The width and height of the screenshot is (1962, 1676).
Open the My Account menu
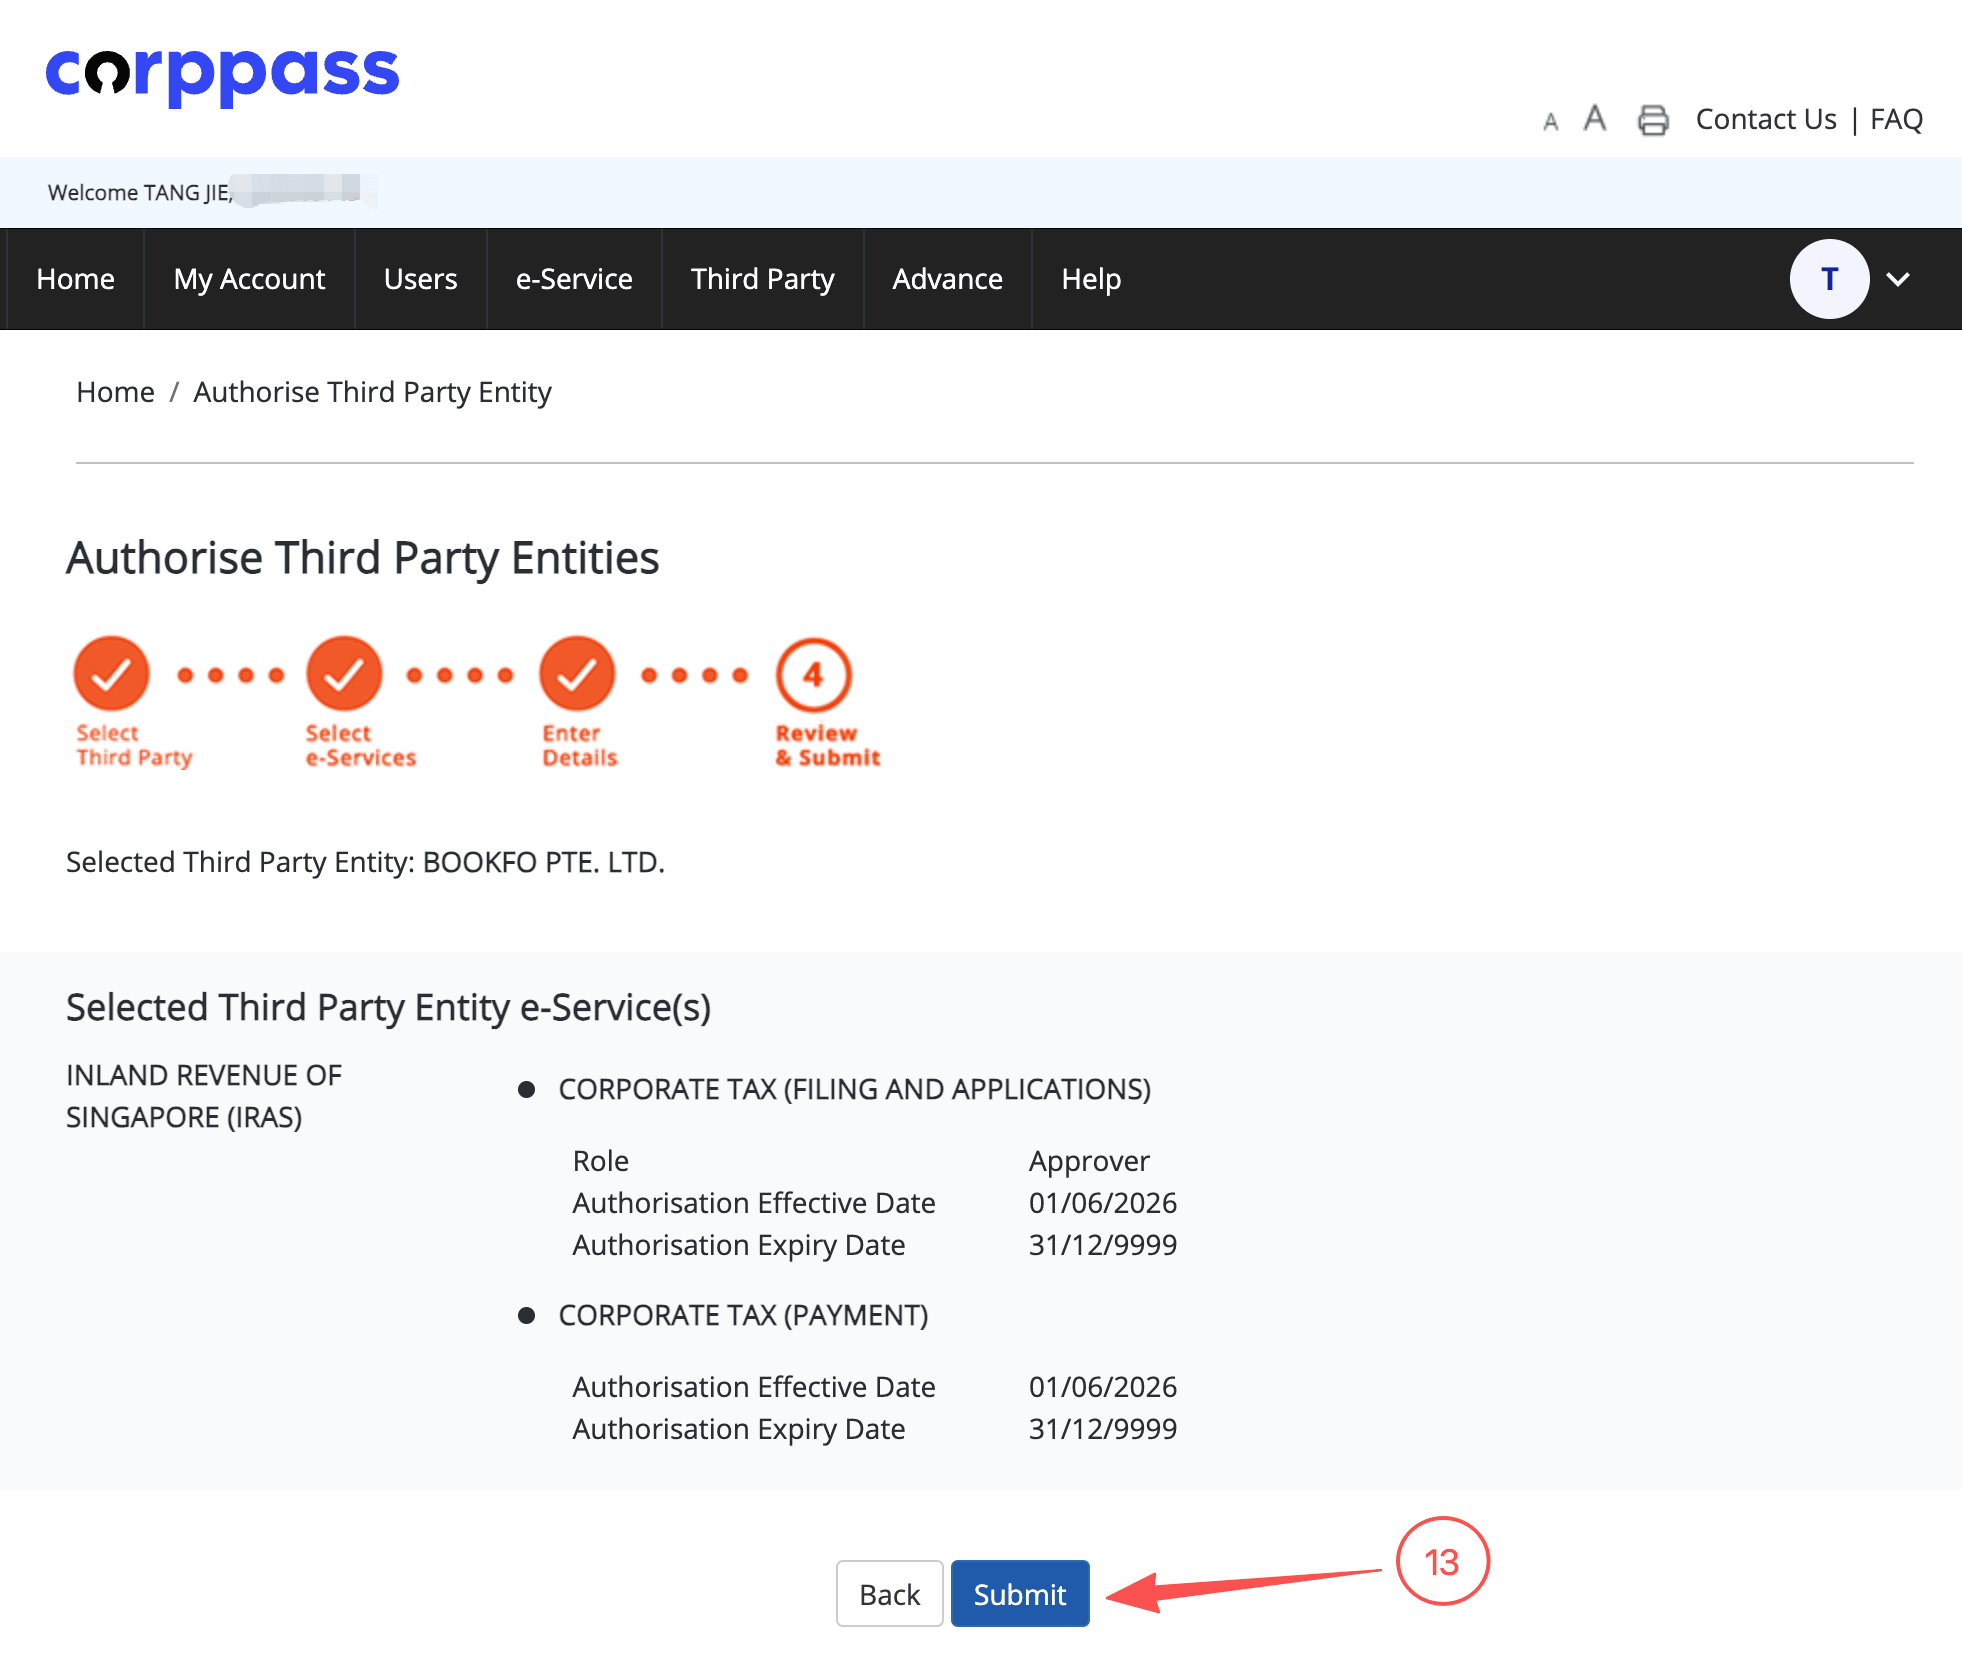(x=249, y=279)
